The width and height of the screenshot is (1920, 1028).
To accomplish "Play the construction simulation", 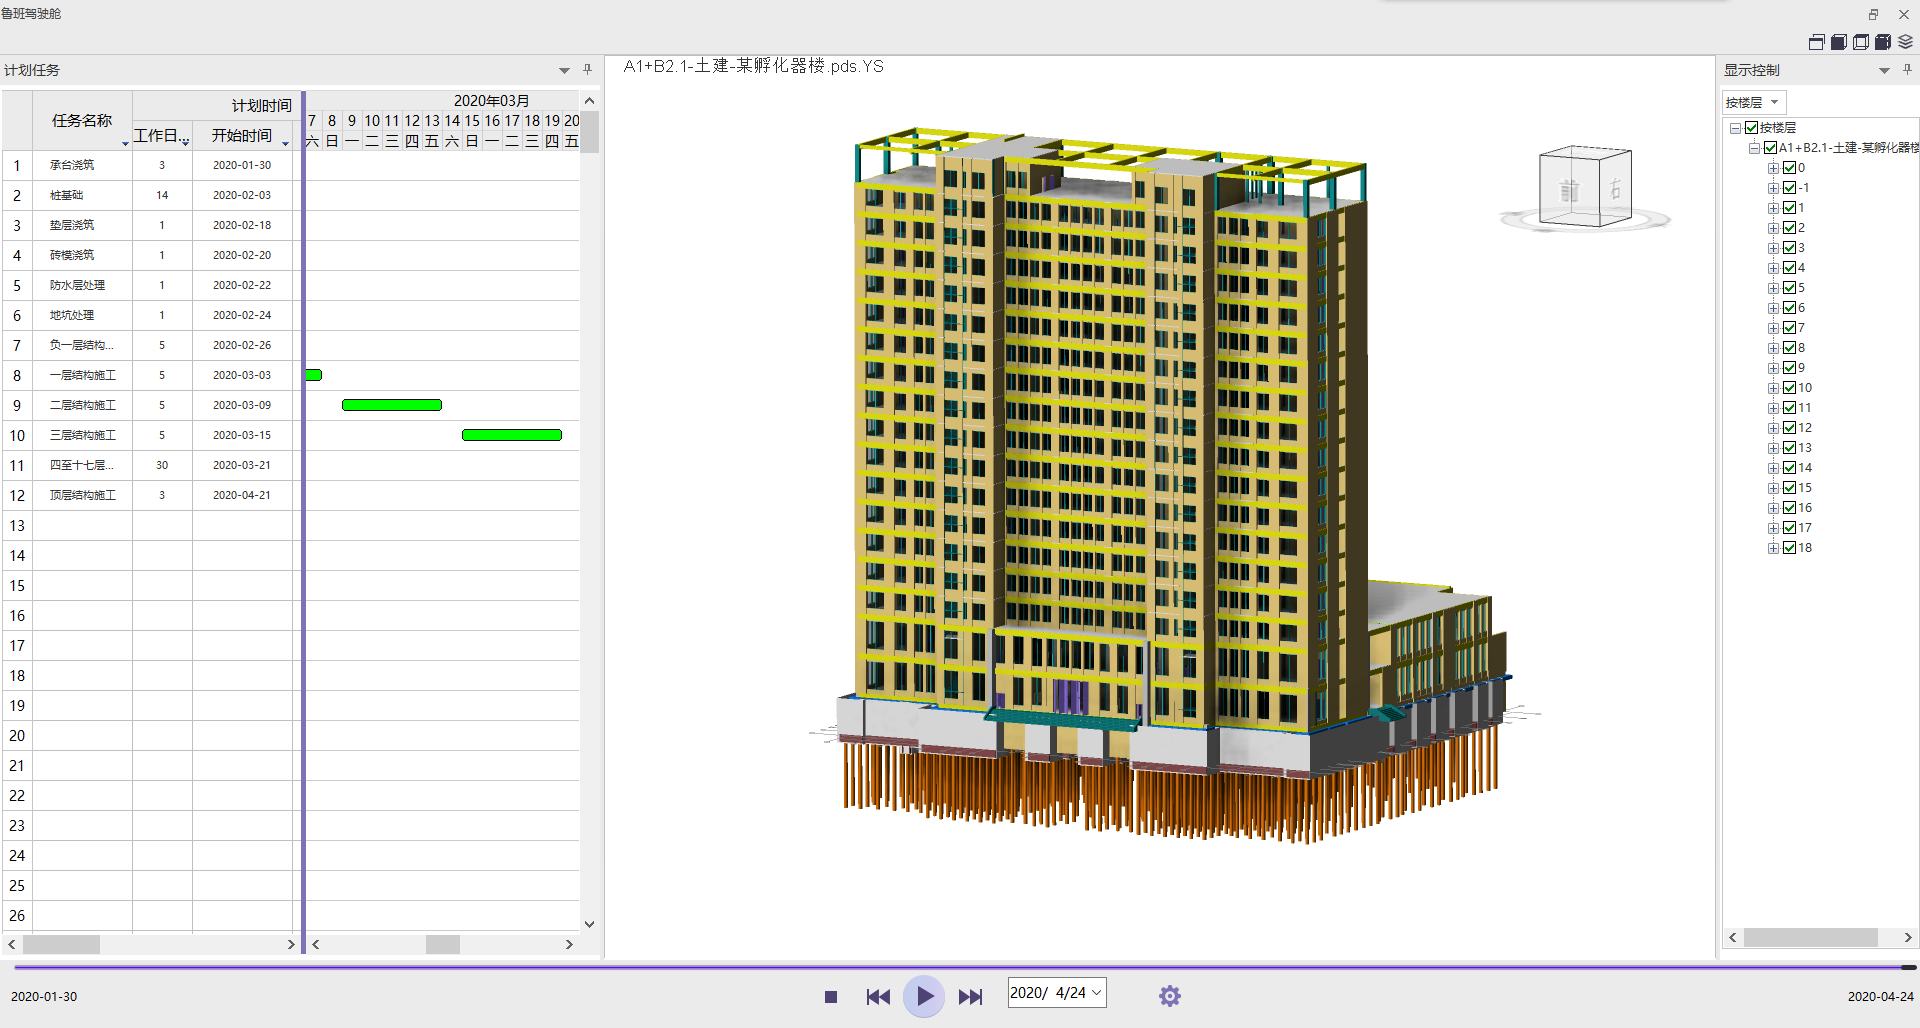I will click(x=924, y=996).
